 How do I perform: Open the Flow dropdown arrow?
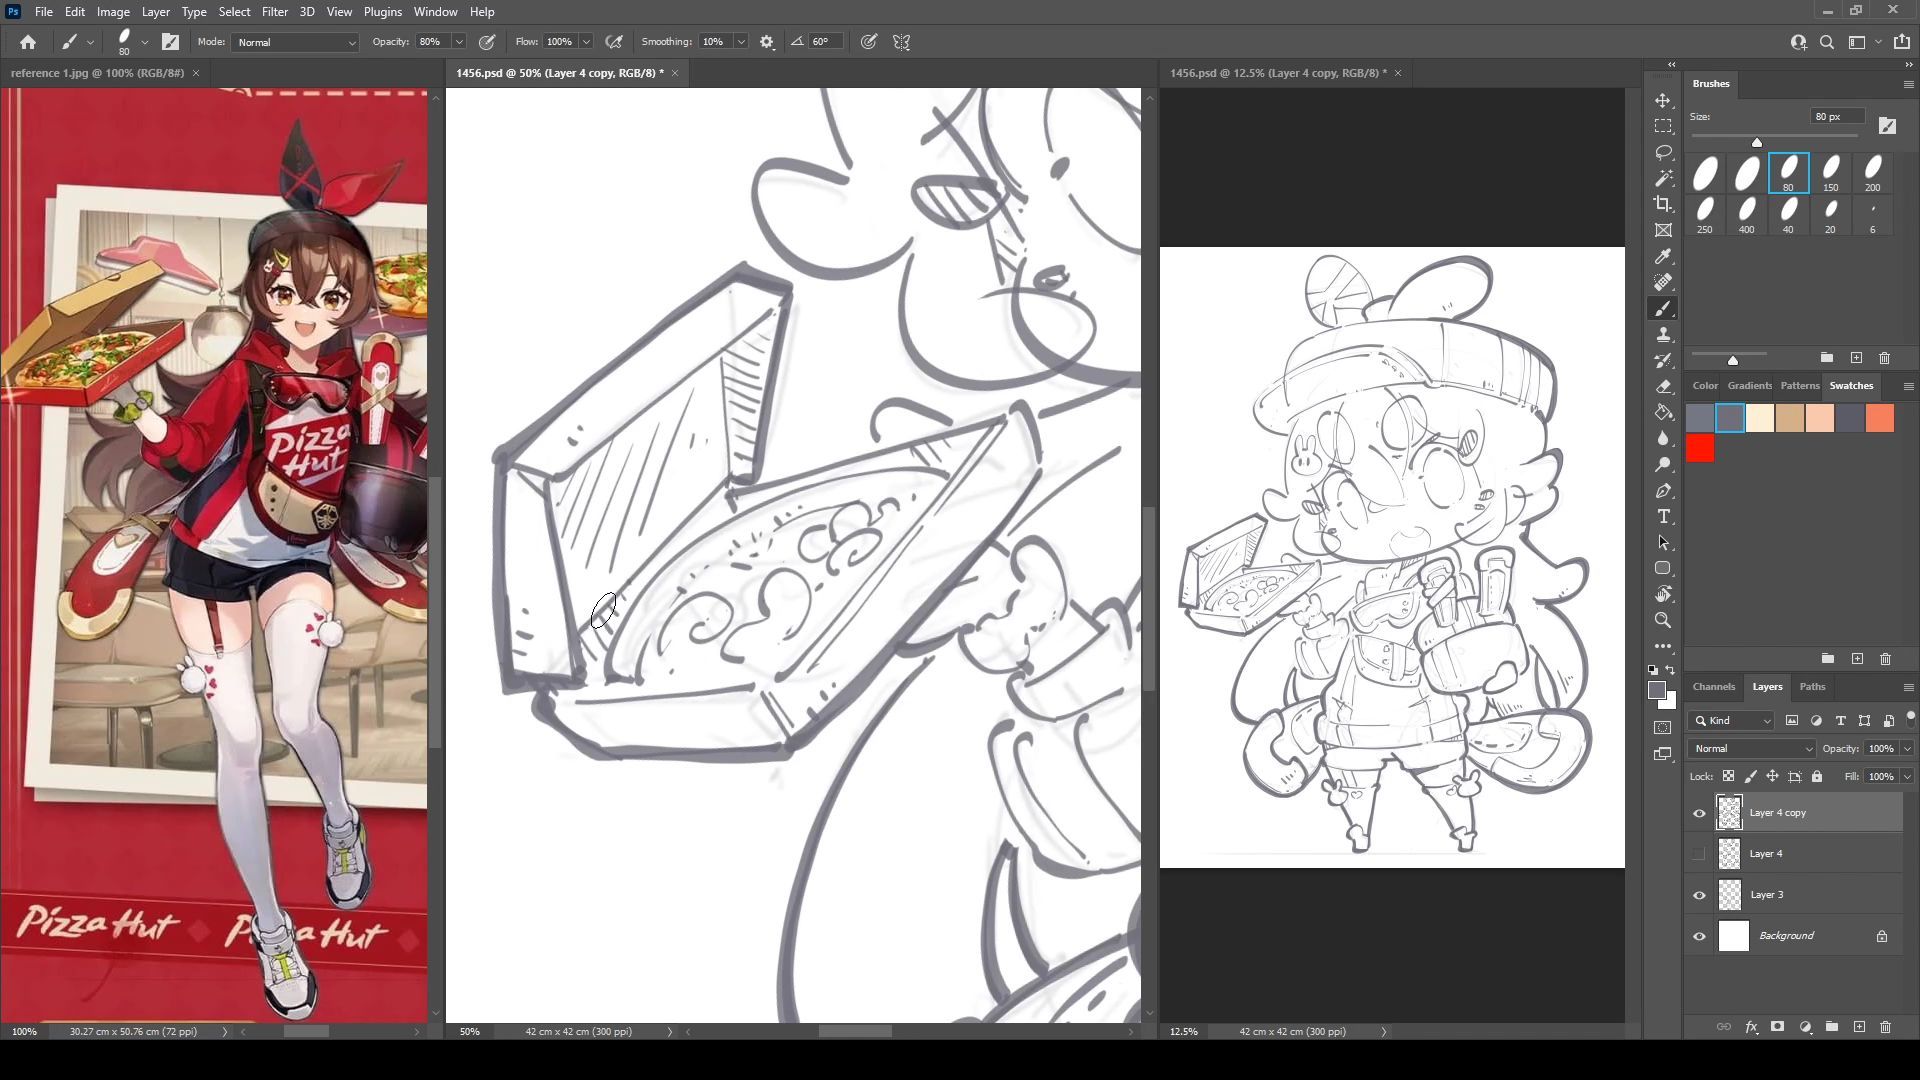[586, 42]
